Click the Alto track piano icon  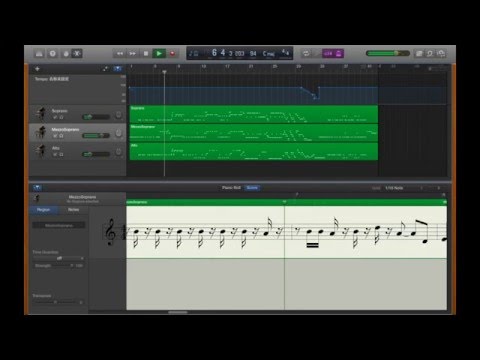click(41, 151)
